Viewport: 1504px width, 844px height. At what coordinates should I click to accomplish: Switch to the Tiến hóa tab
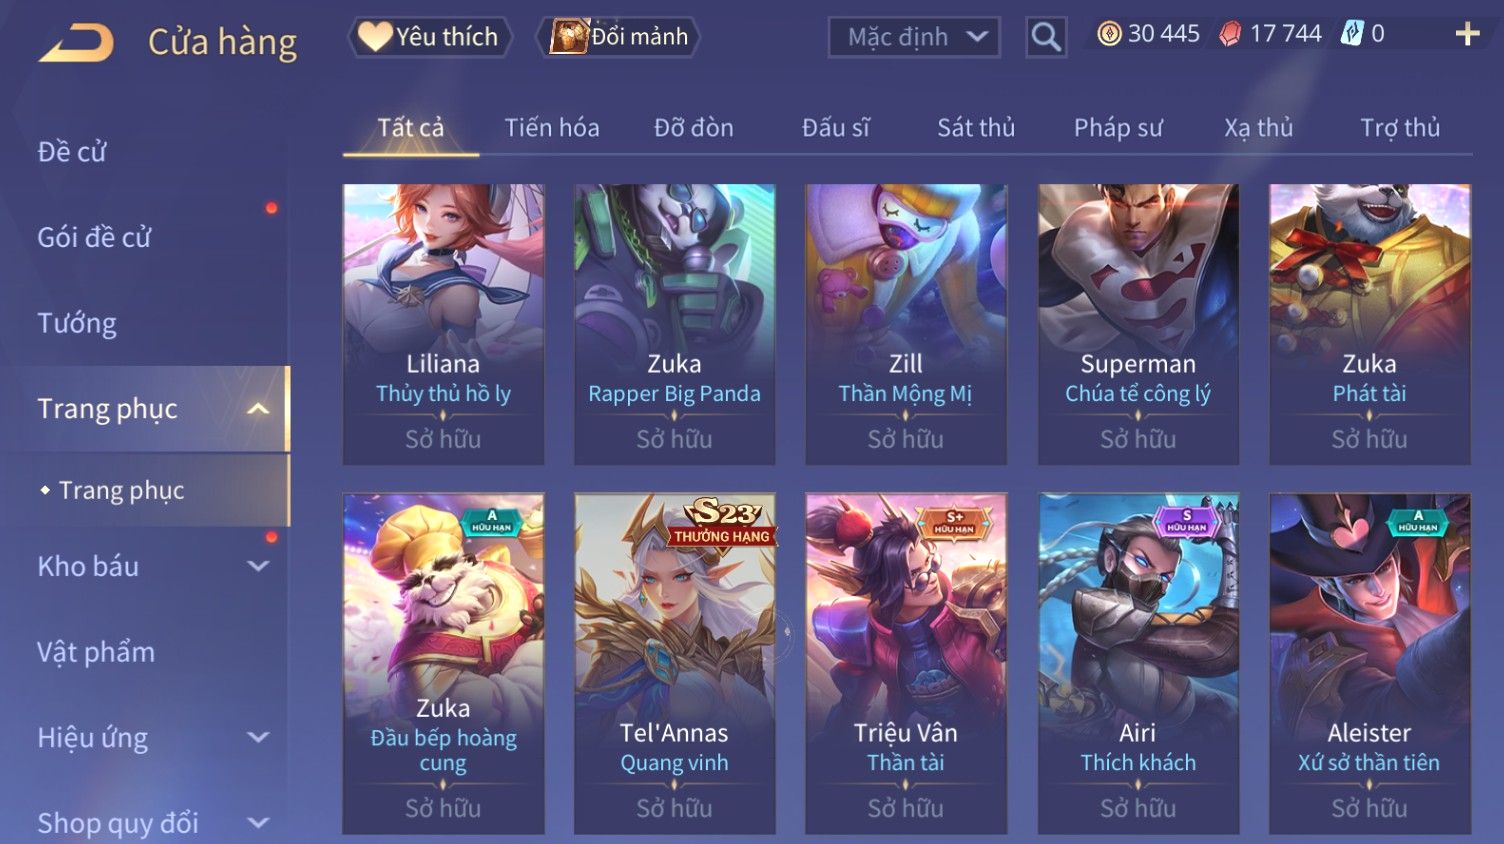[552, 128]
